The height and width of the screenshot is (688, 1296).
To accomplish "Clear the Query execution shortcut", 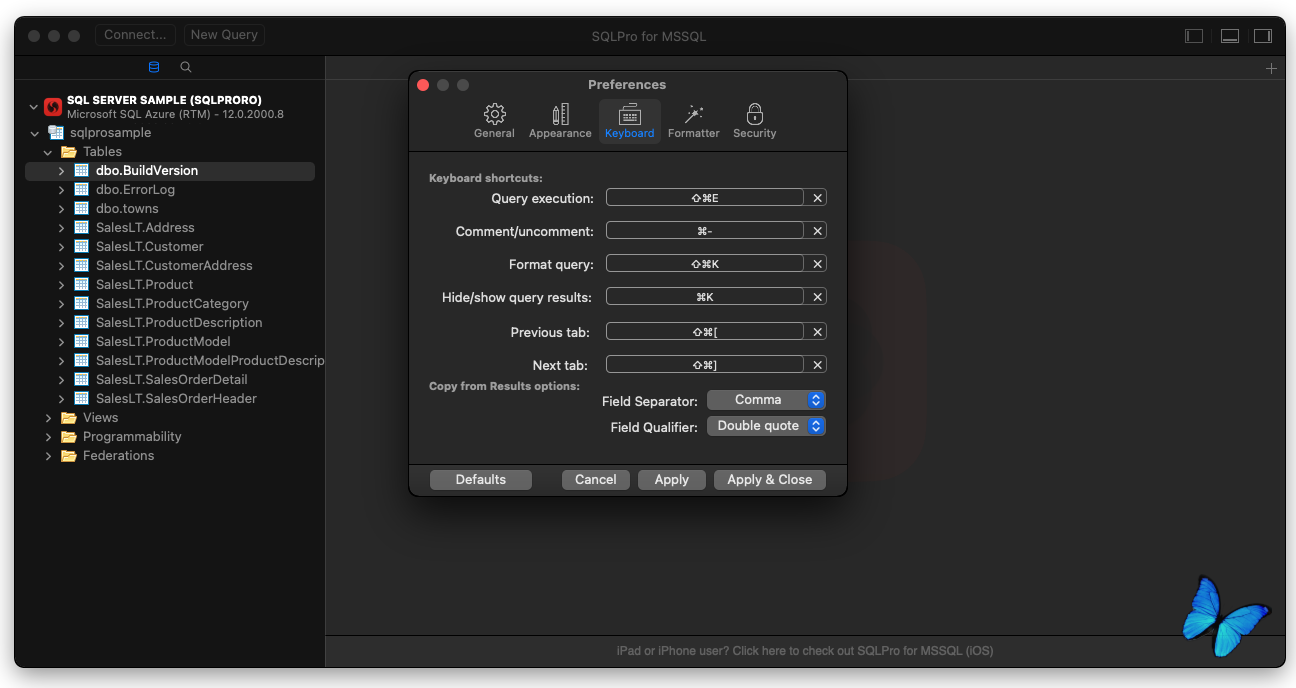I will point(817,198).
